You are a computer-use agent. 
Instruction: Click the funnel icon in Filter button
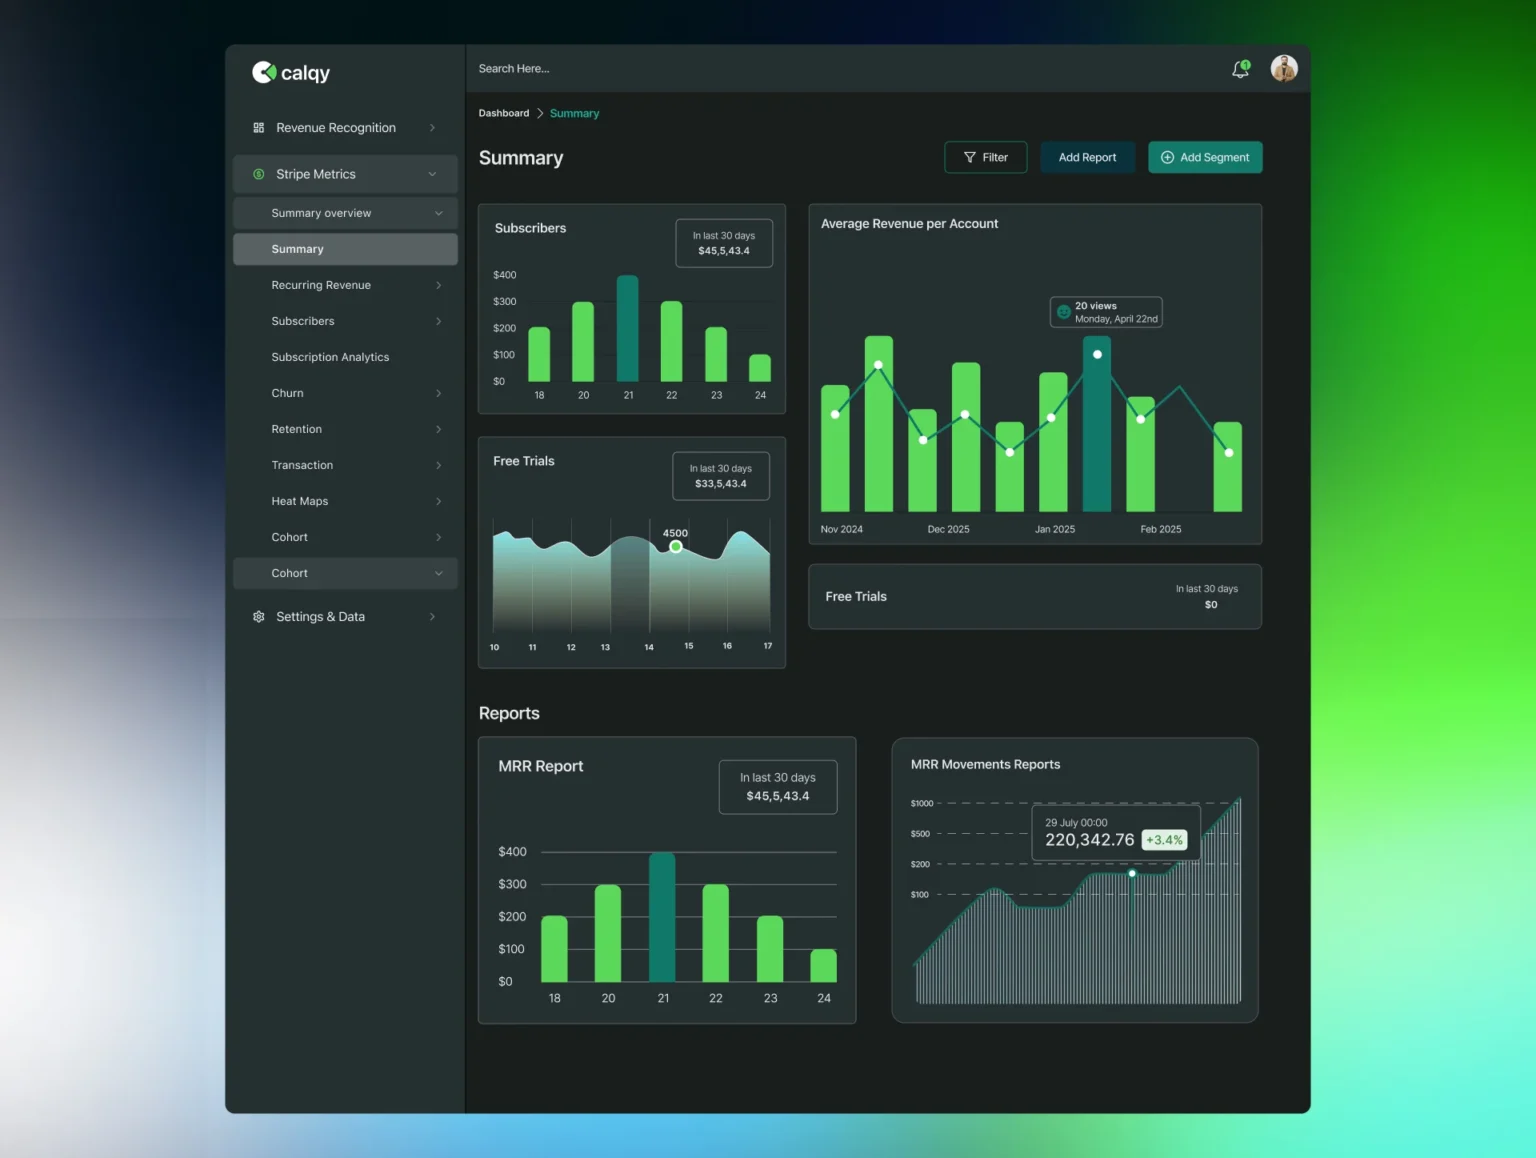(x=969, y=157)
